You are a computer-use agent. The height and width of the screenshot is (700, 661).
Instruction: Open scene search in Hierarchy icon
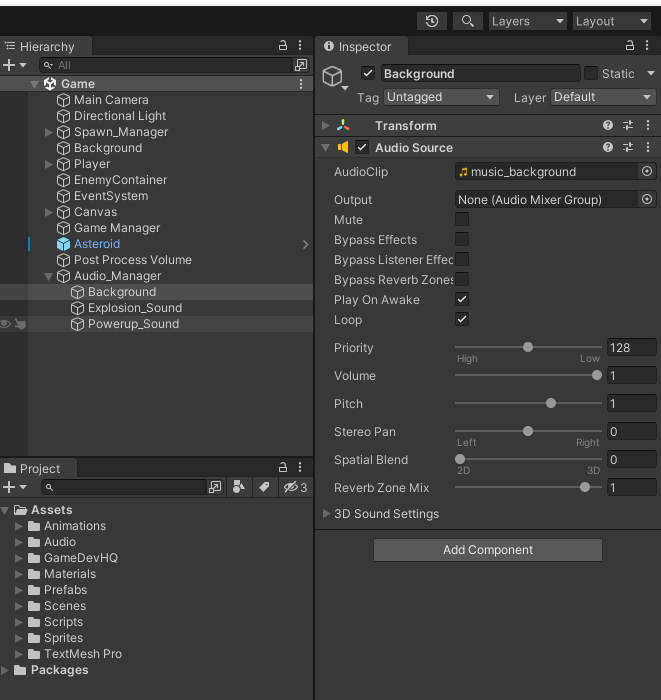(x=301, y=65)
